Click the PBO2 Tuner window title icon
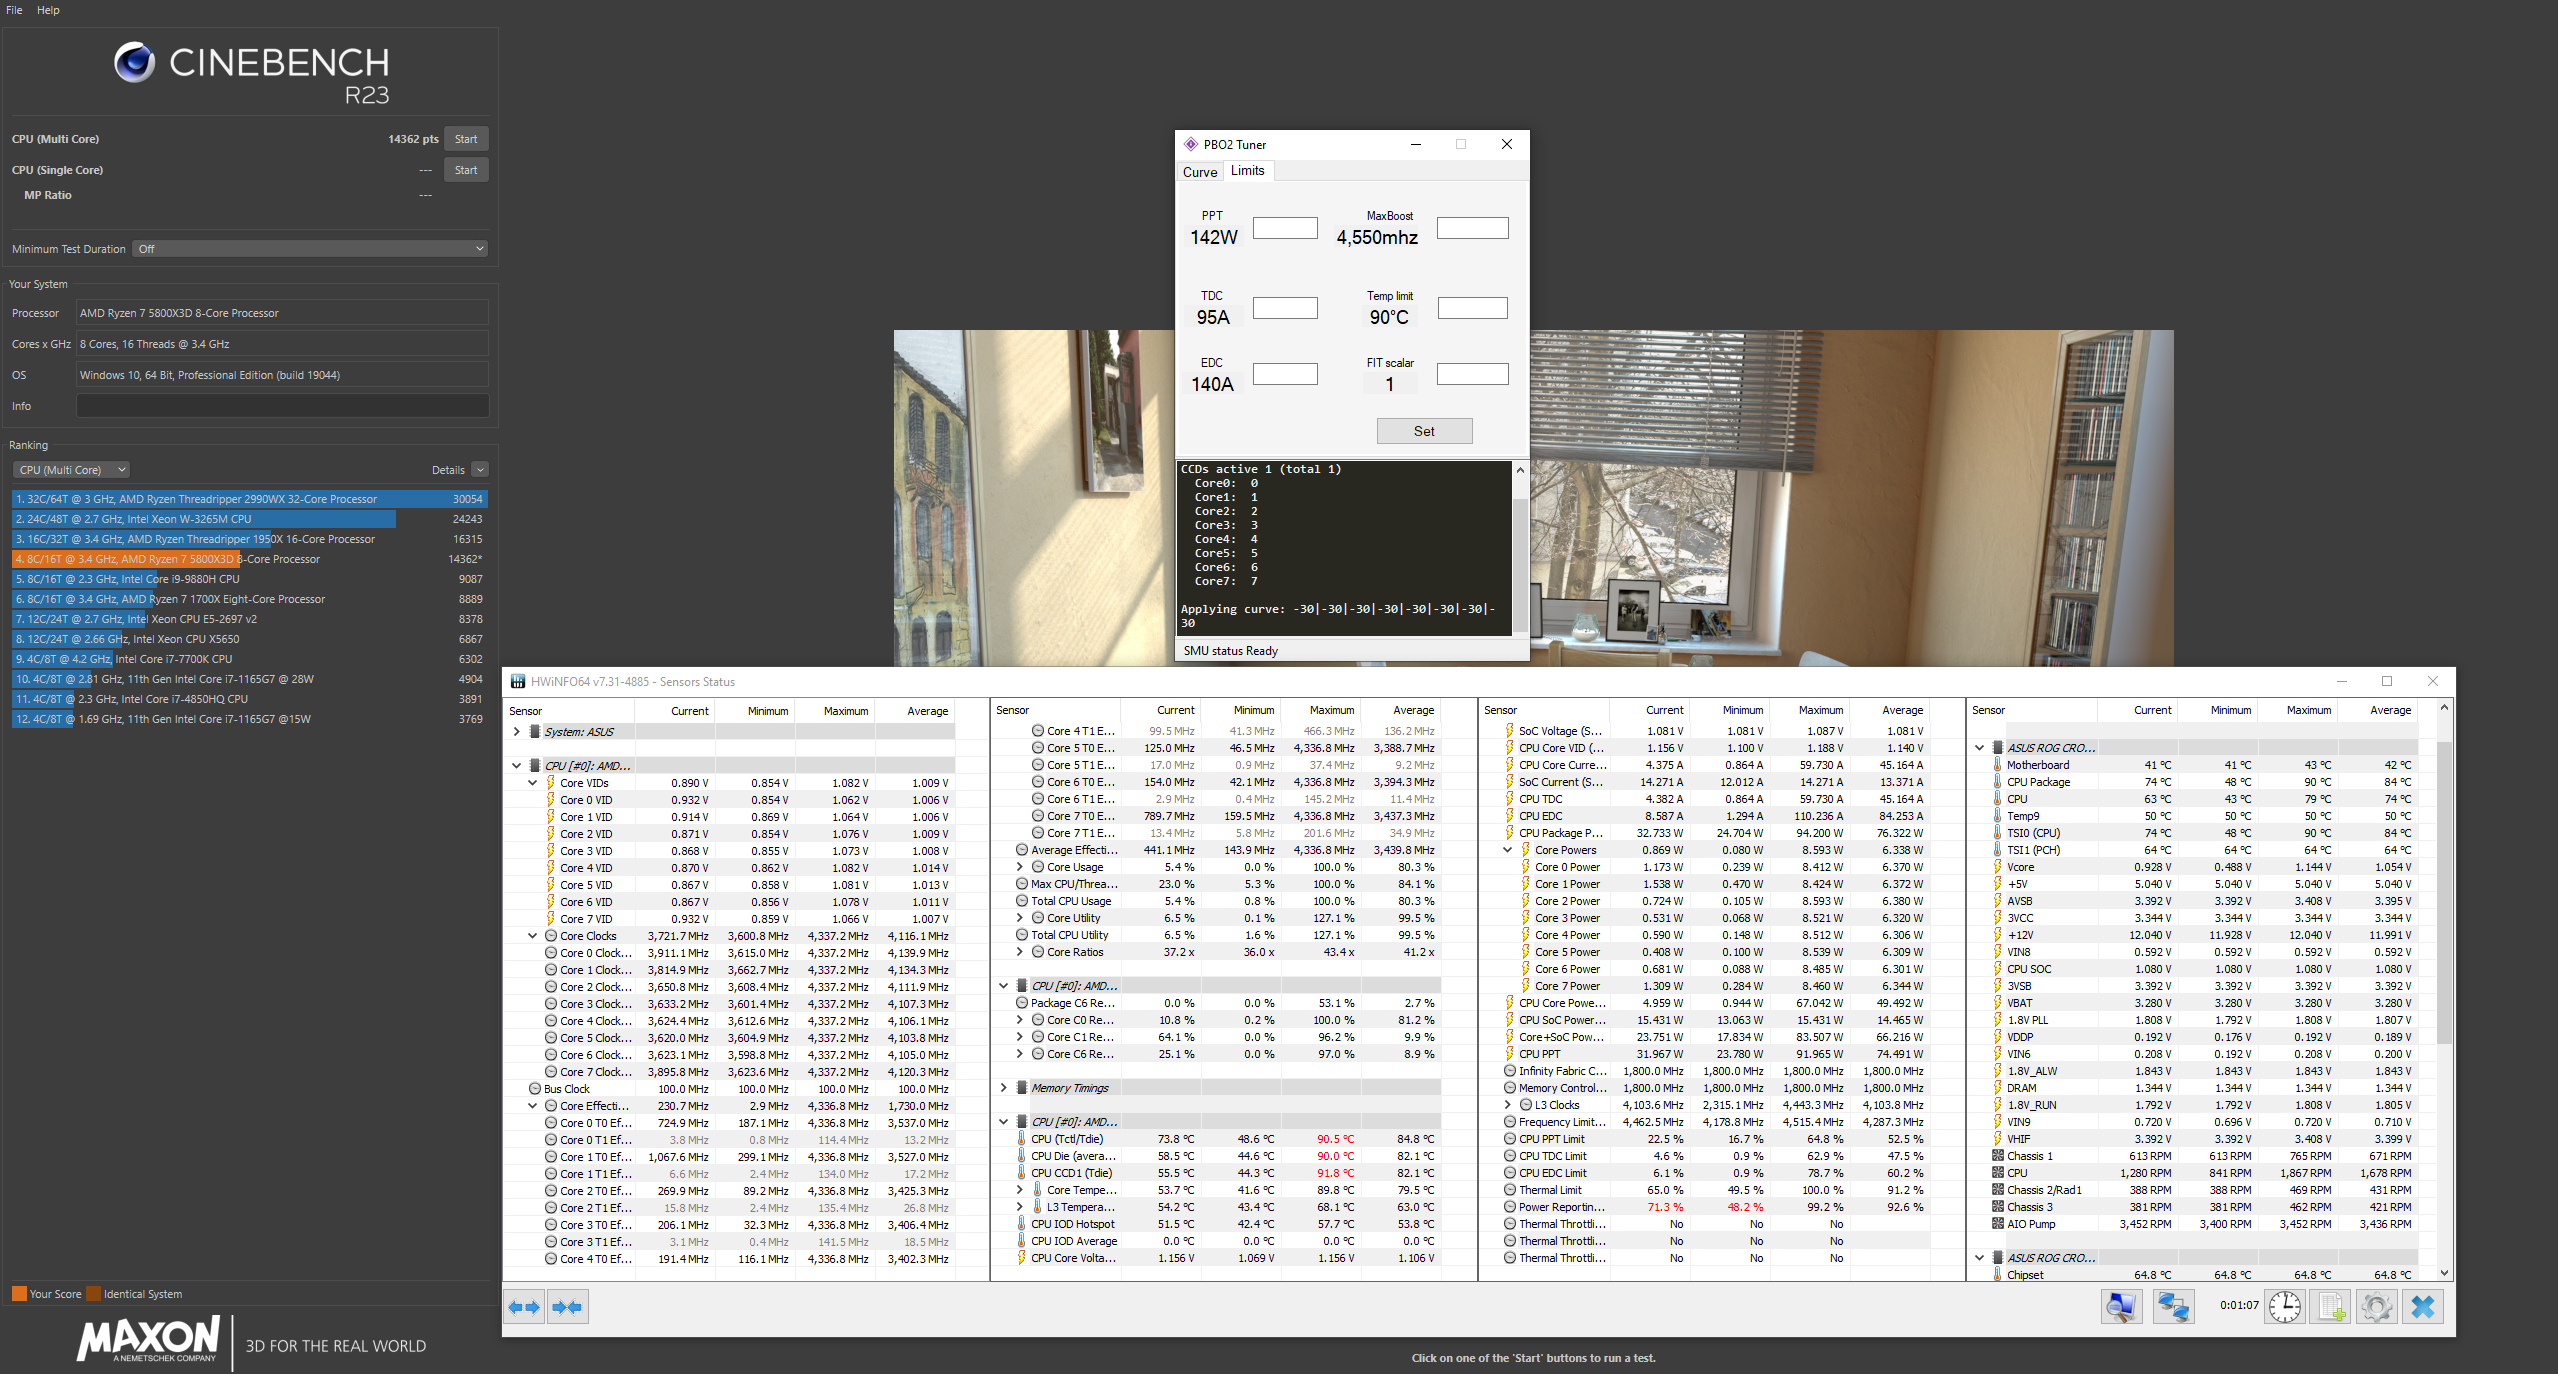2558x1374 pixels. pos(1190,144)
